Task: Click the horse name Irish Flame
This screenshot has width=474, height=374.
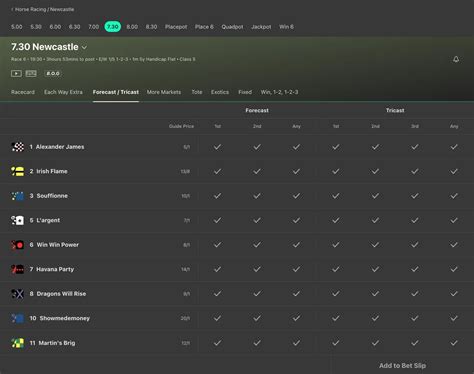Action: point(52,171)
